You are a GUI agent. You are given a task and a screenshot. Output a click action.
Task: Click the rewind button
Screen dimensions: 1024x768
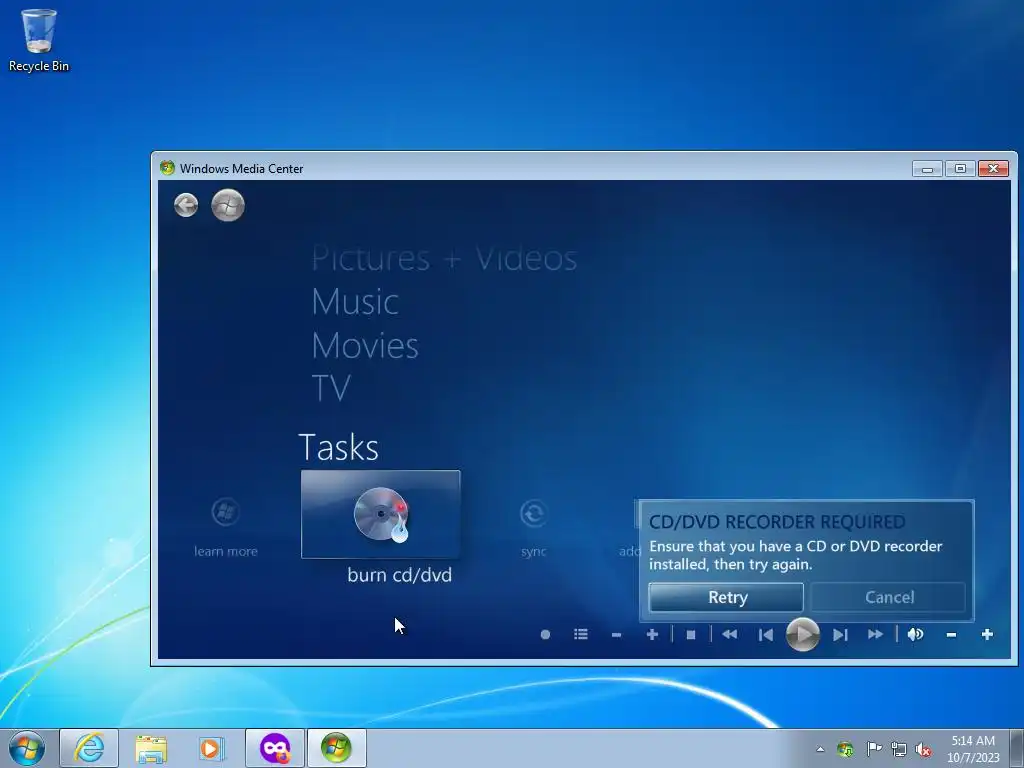tap(729, 634)
